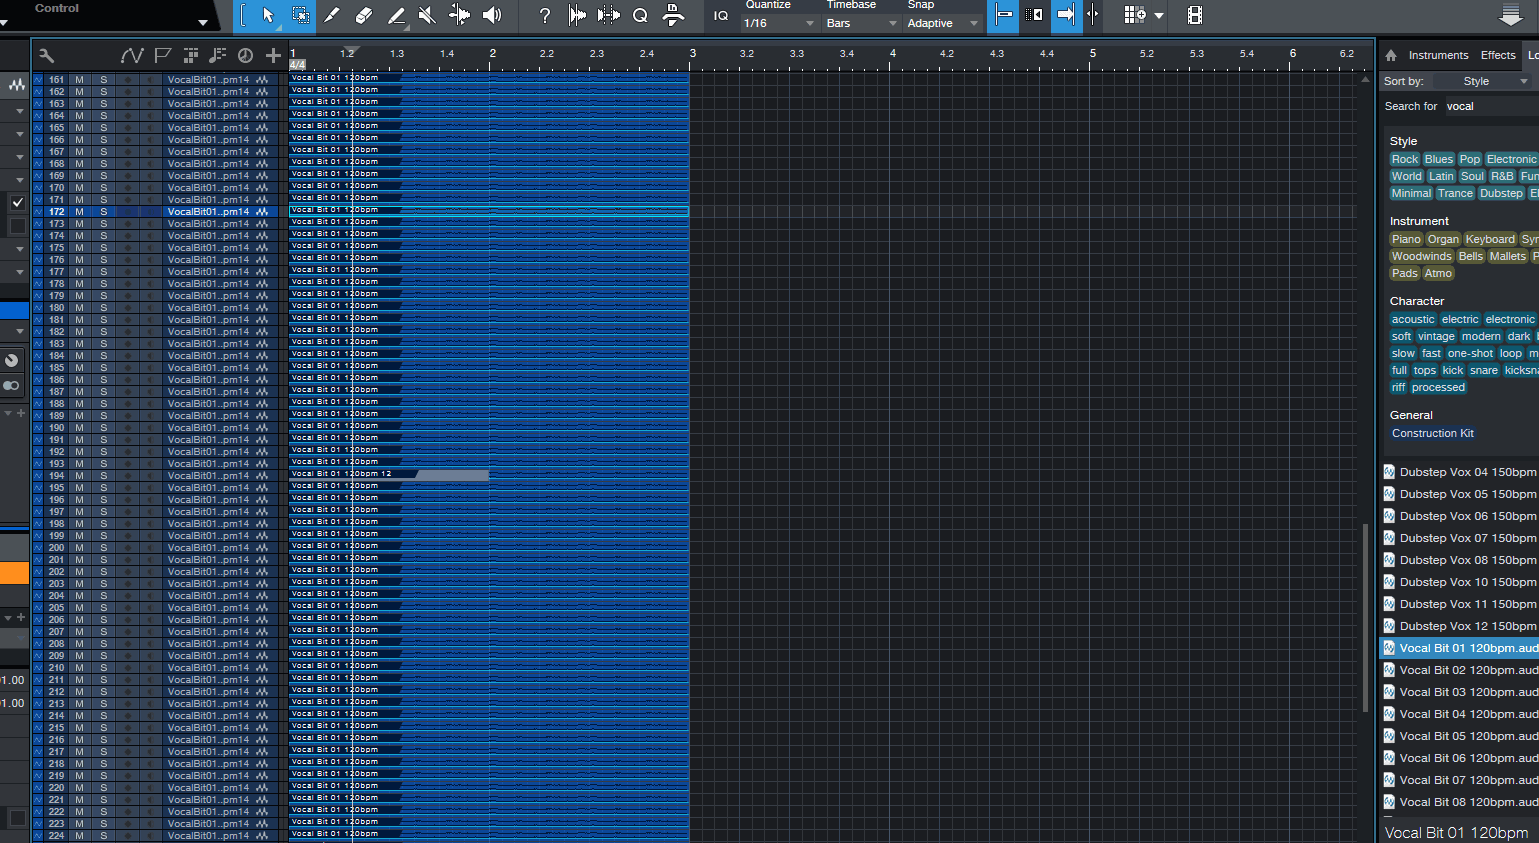Switch to the Instruments browser tab
1539x843 pixels.
(1438, 55)
